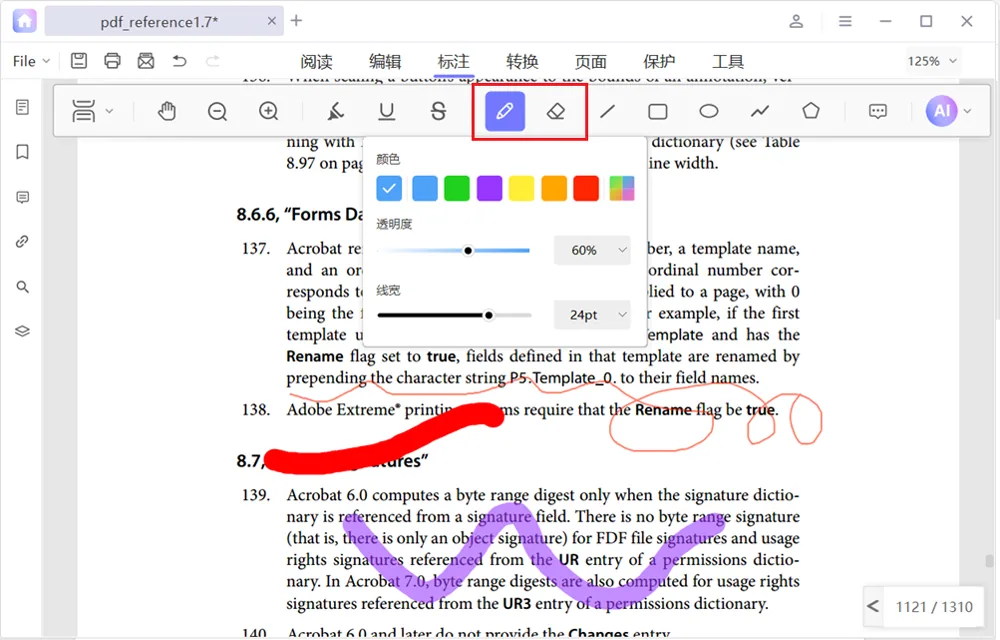Viewport: 1000px width, 640px height.
Task: Open the AI assistant
Action: (942, 111)
